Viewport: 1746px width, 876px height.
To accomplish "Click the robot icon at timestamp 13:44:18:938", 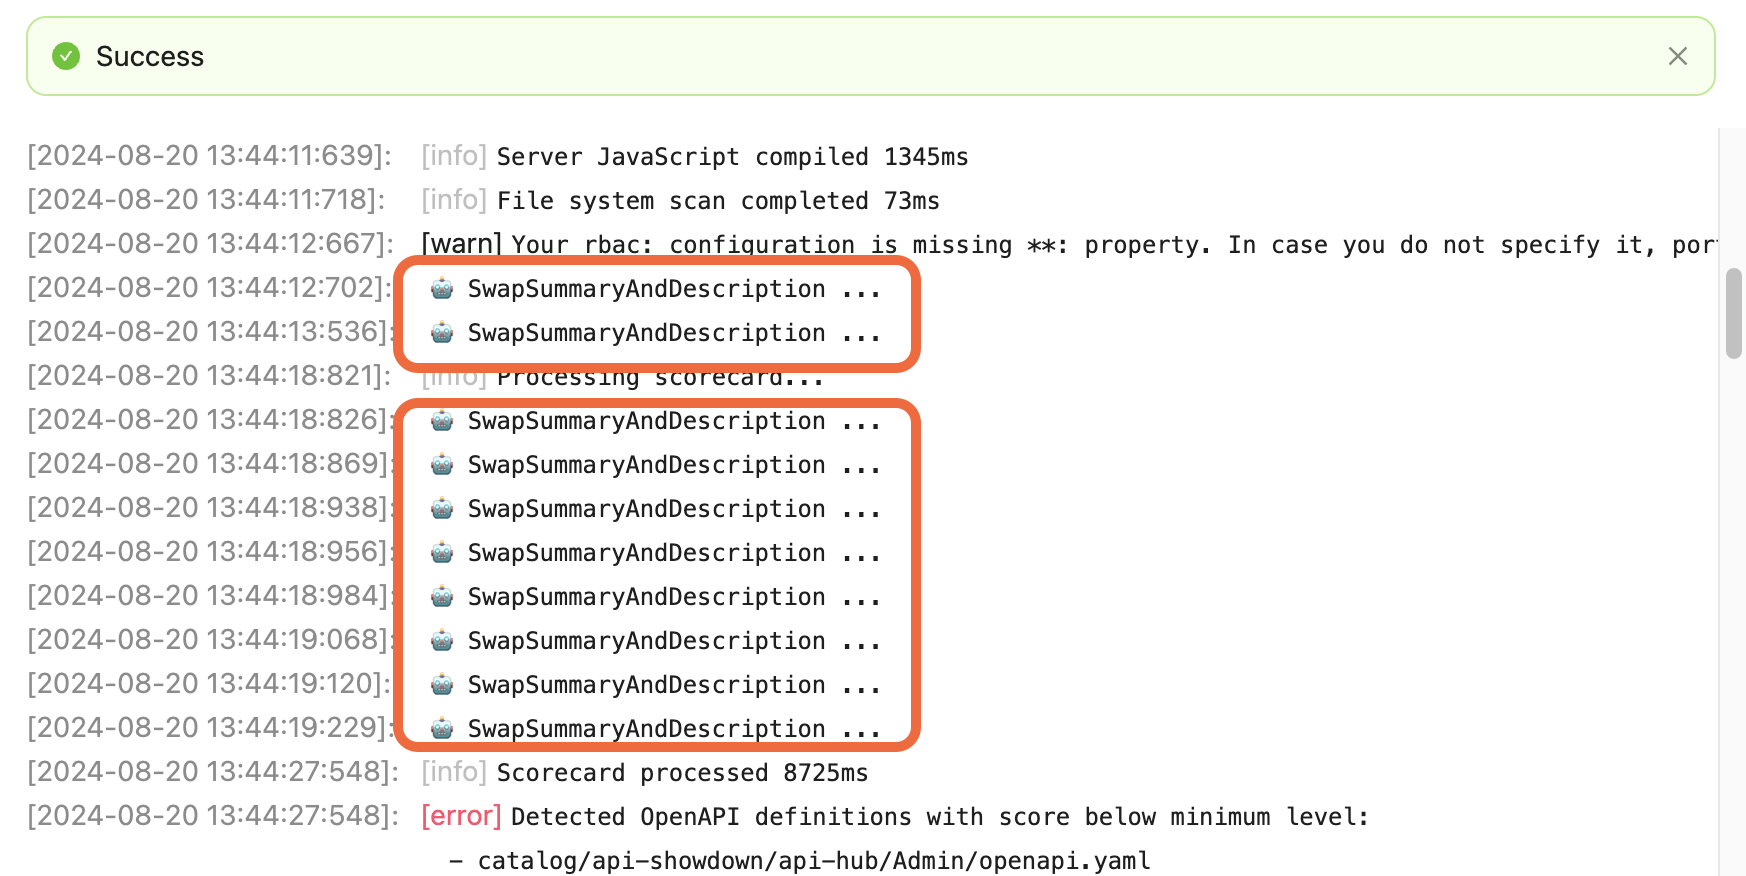I will pyautogui.click(x=442, y=509).
